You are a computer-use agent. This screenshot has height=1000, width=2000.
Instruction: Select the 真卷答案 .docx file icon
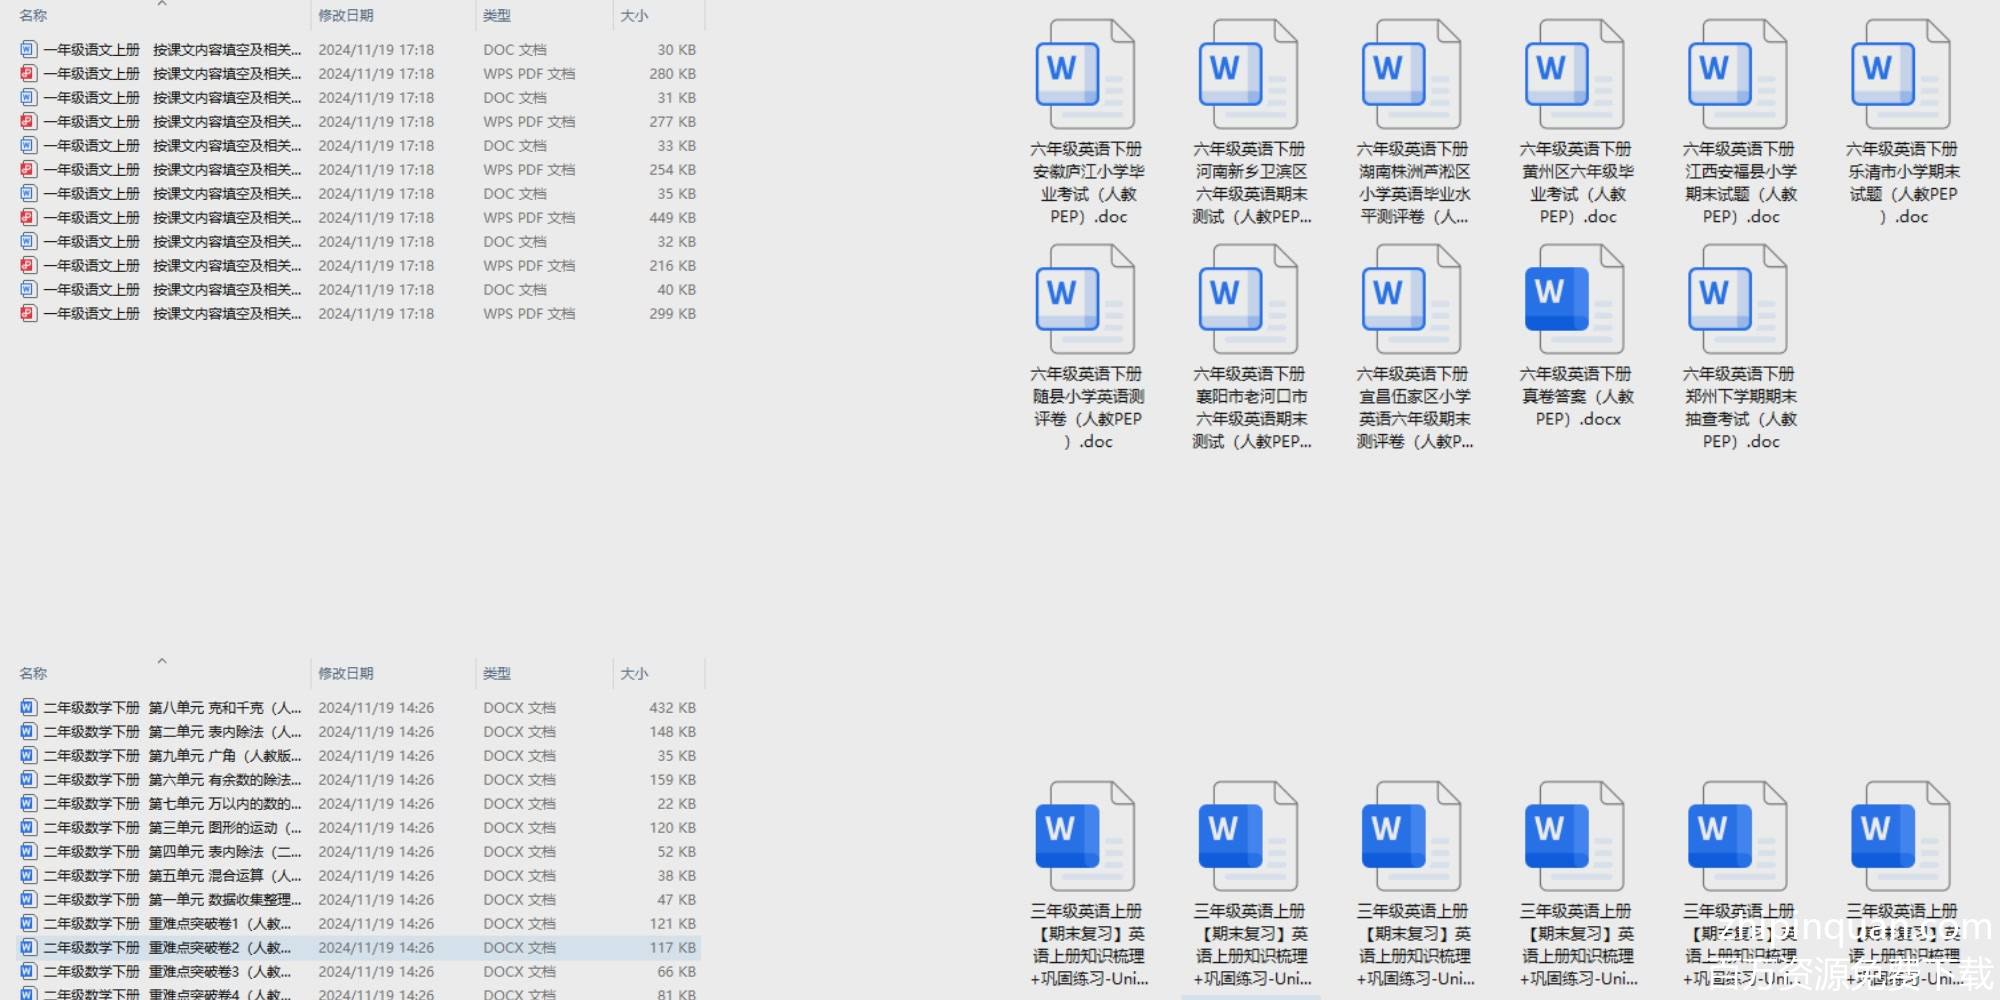(1574, 300)
